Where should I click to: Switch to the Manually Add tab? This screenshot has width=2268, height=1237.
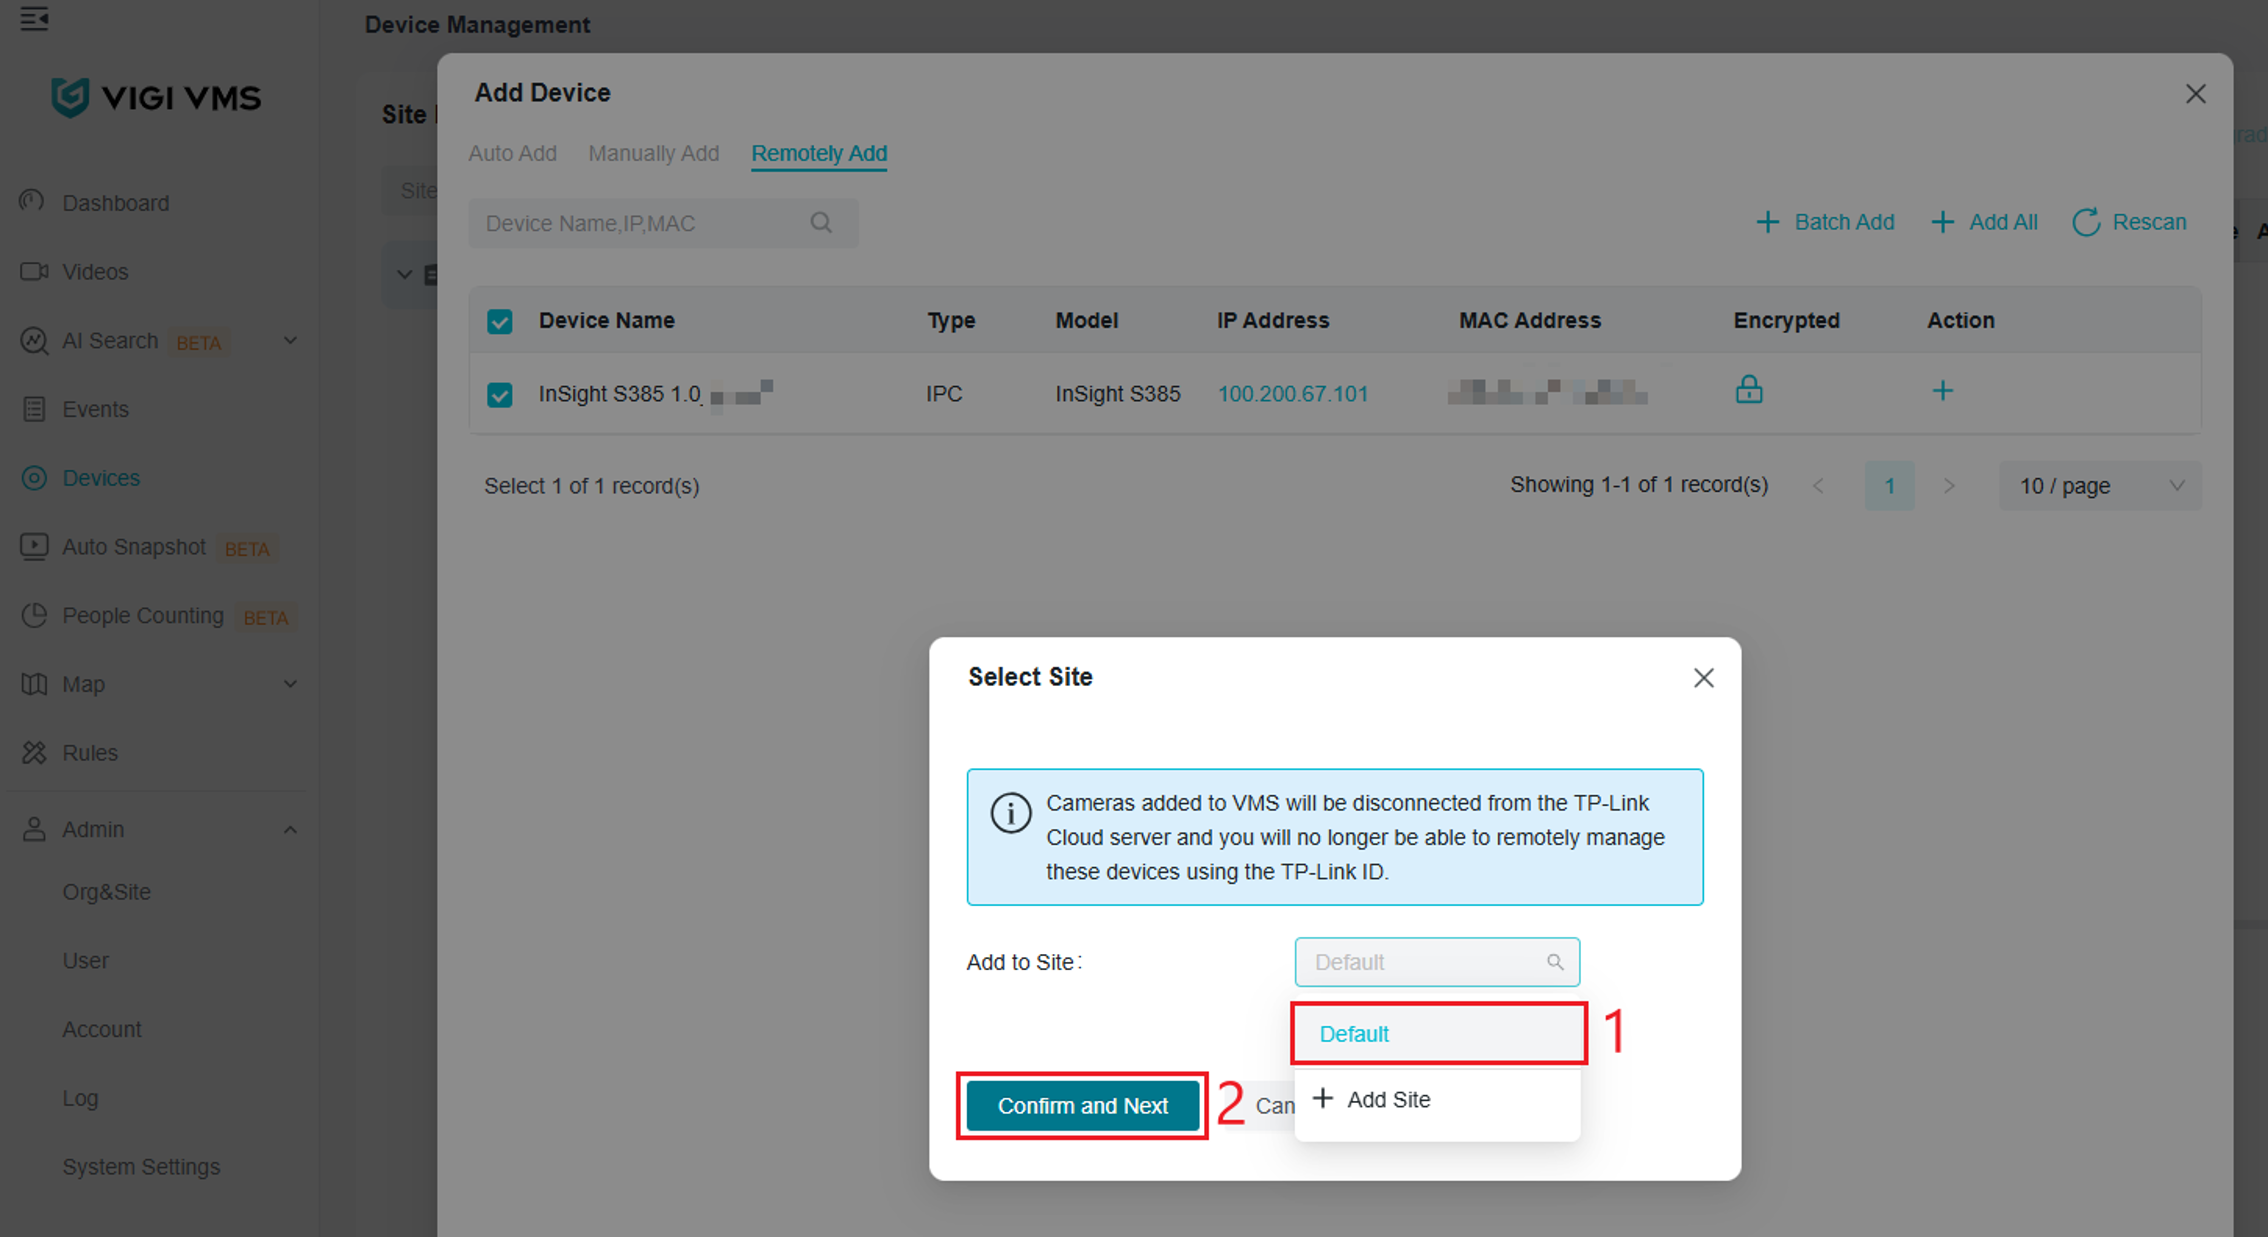(x=653, y=153)
